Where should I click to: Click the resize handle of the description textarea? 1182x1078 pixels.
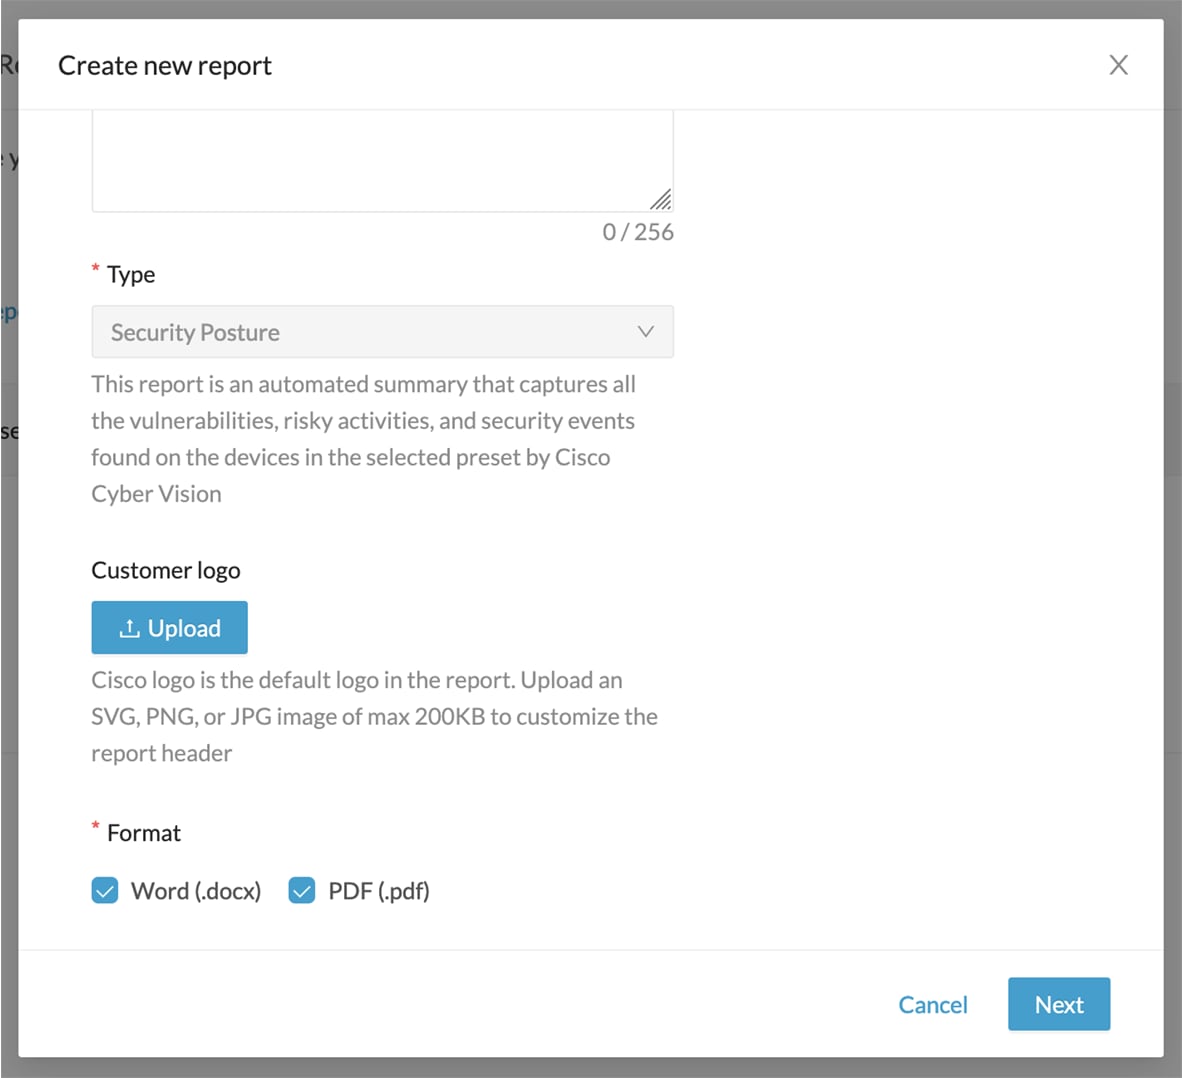coord(661,200)
